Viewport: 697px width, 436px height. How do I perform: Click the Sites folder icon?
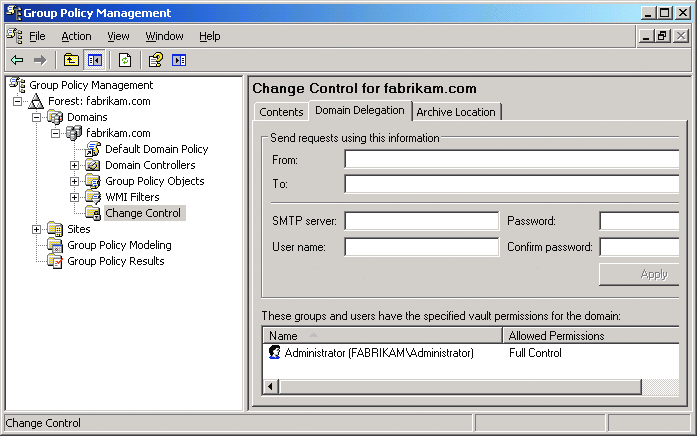click(x=55, y=229)
